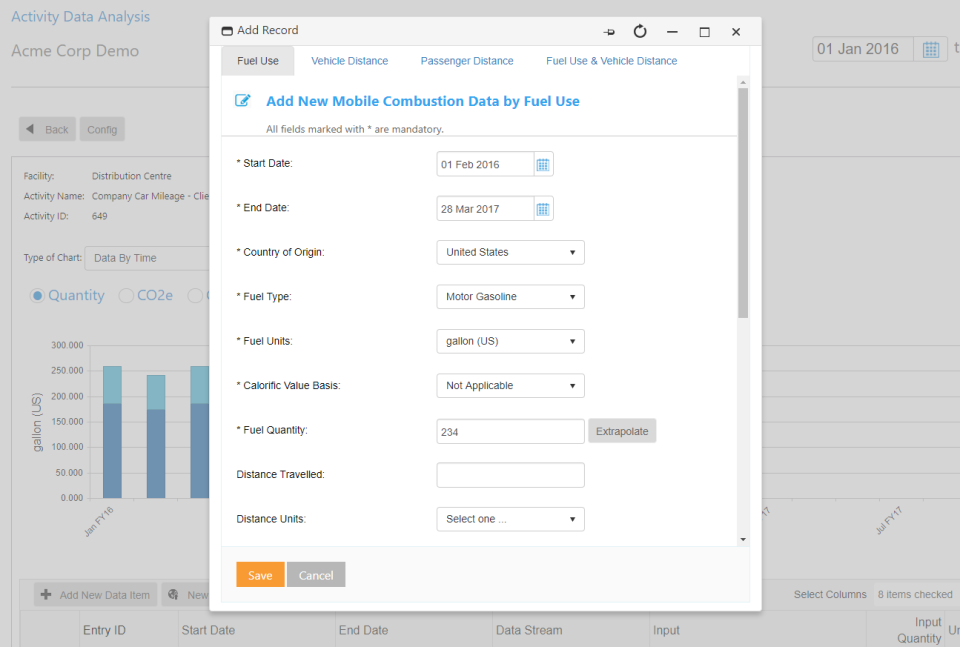This screenshot has height=647, width=960.
Task: Pin the Add Record dialog
Action: (609, 30)
